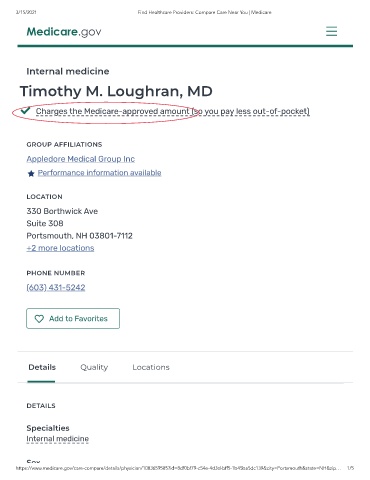
Task: Open Performance information available link
Action: tap(99, 173)
